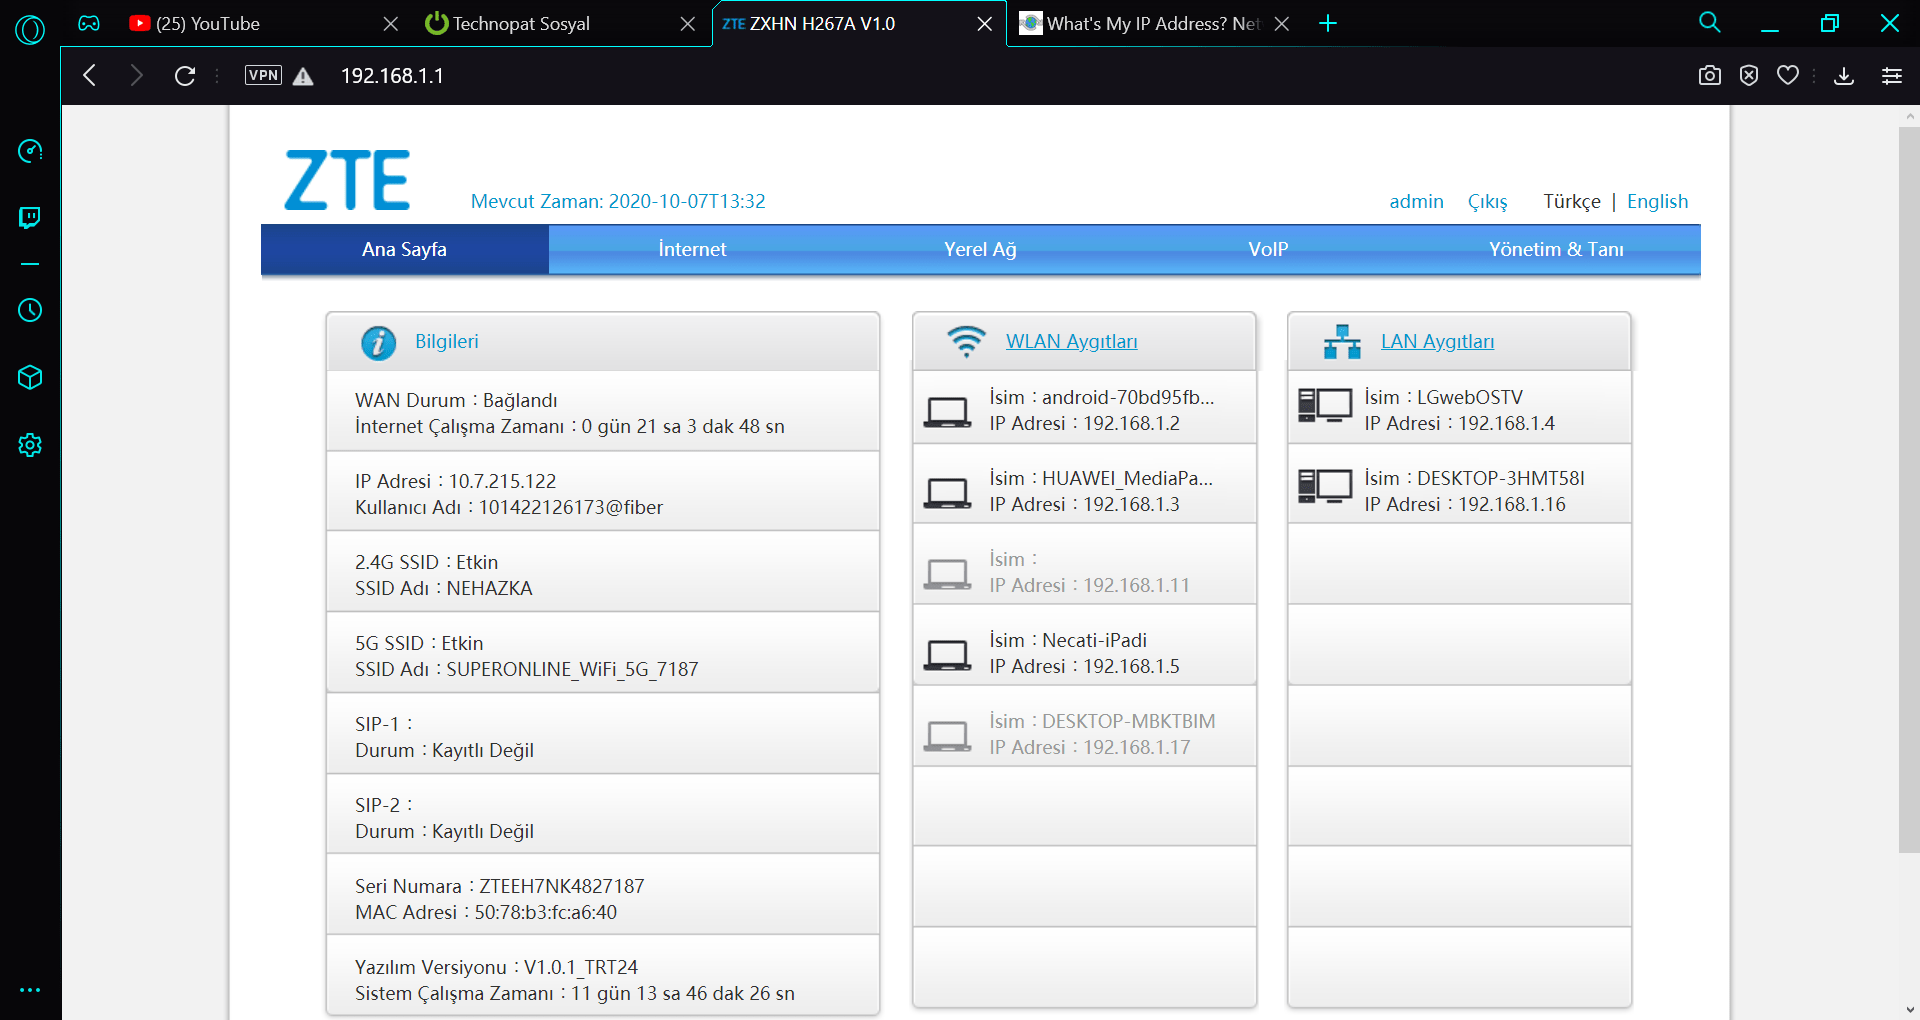The image size is (1920, 1020).
Task: Log out with Çıkış link
Action: tap(1487, 202)
